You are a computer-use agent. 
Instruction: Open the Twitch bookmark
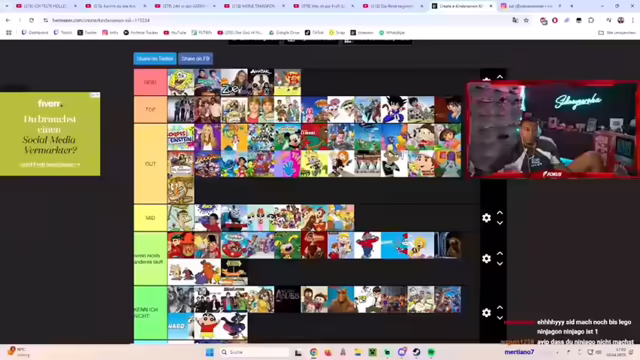[x=63, y=32]
